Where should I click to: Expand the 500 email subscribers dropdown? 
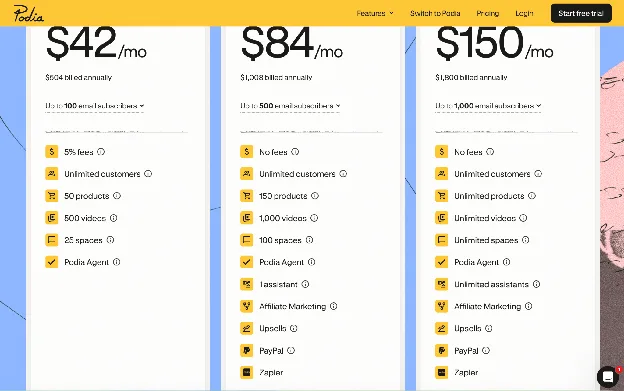click(x=290, y=106)
